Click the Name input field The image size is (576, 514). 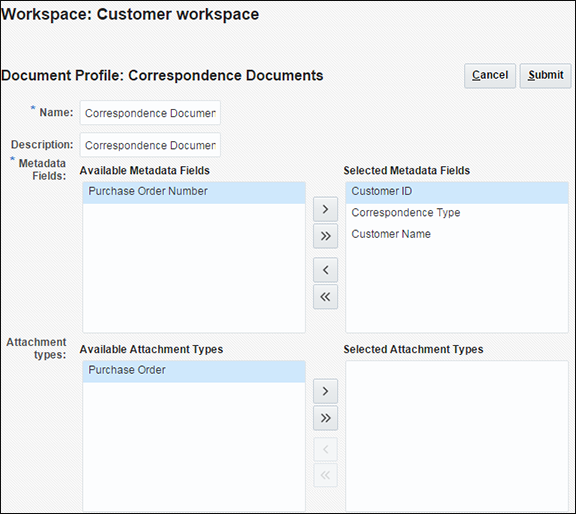tap(150, 113)
